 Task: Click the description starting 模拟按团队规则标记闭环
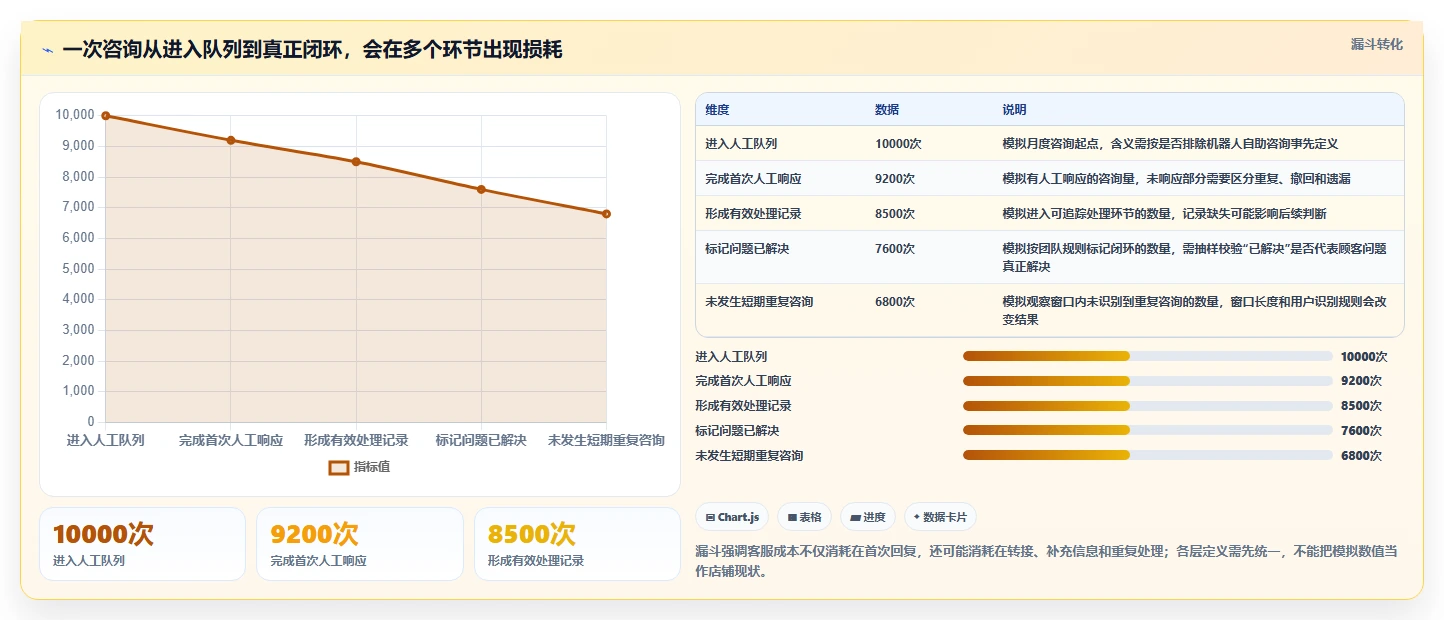coord(1194,258)
